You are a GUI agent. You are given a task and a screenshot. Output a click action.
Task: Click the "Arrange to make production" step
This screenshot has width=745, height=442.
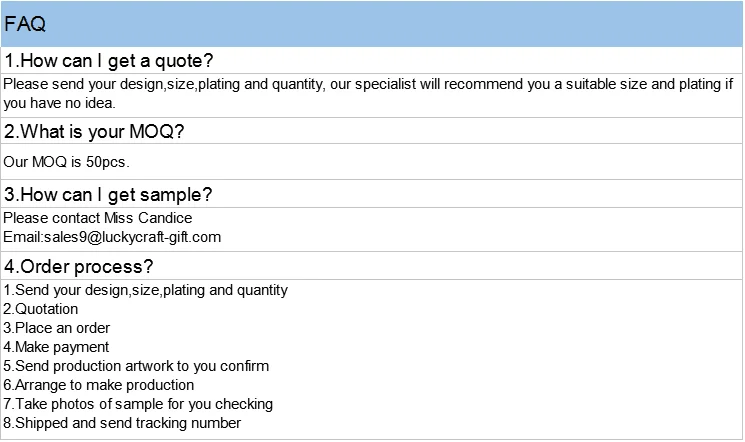click(x=99, y=385)
